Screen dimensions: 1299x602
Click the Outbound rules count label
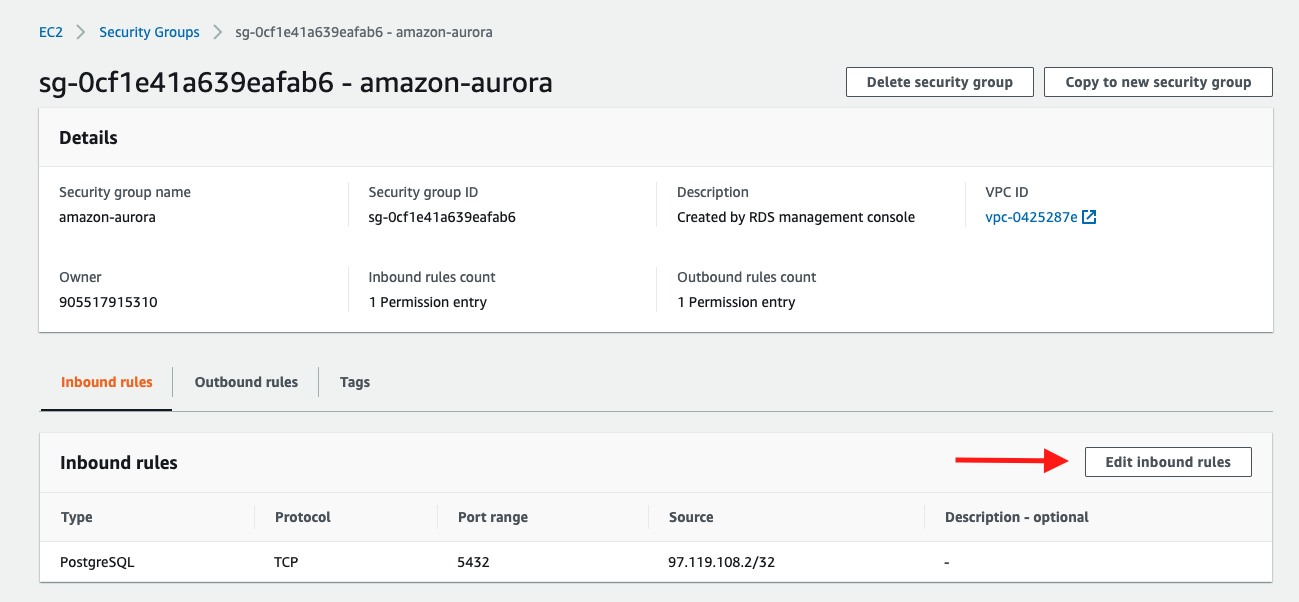click(x=747, y=277)
